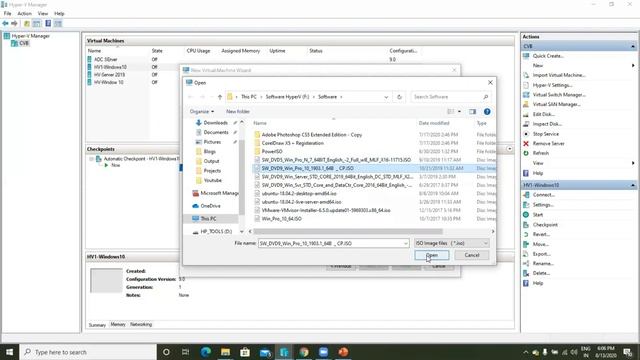Click the Open button
640x360 pixels.
[x=432, y=255]
